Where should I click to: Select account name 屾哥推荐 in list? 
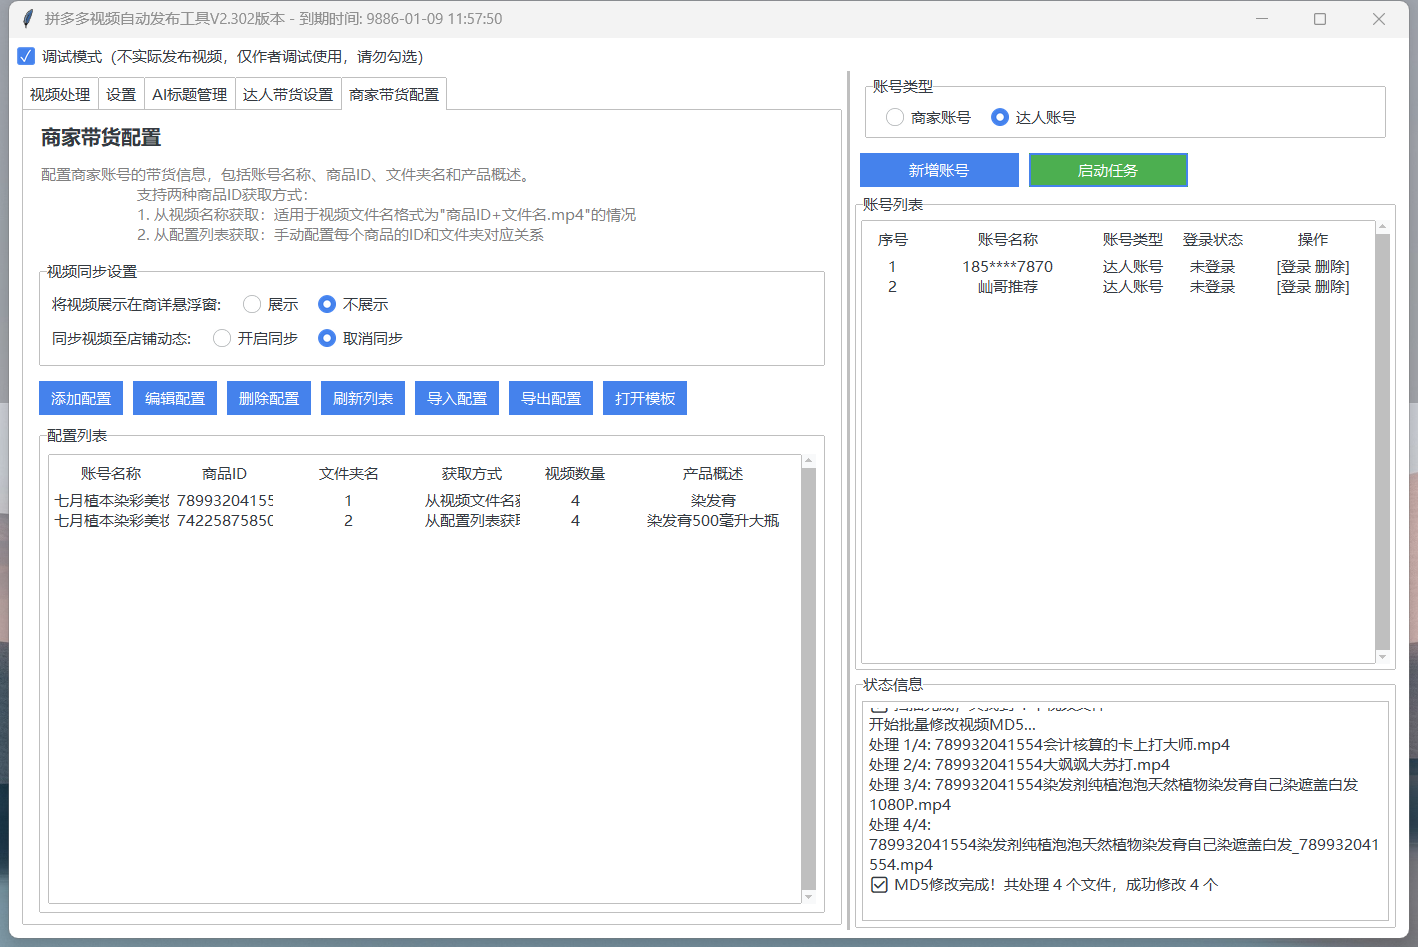1007,287
